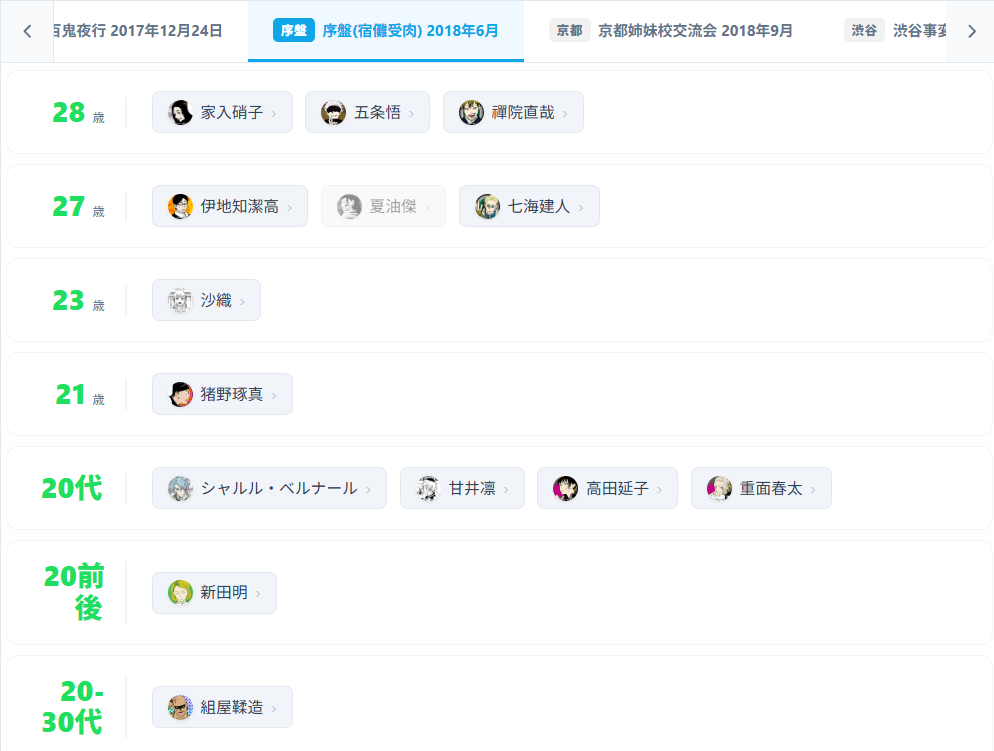Expand the chevron next to 高田延子
The image size is (994, 751).
tap(659, 489)
